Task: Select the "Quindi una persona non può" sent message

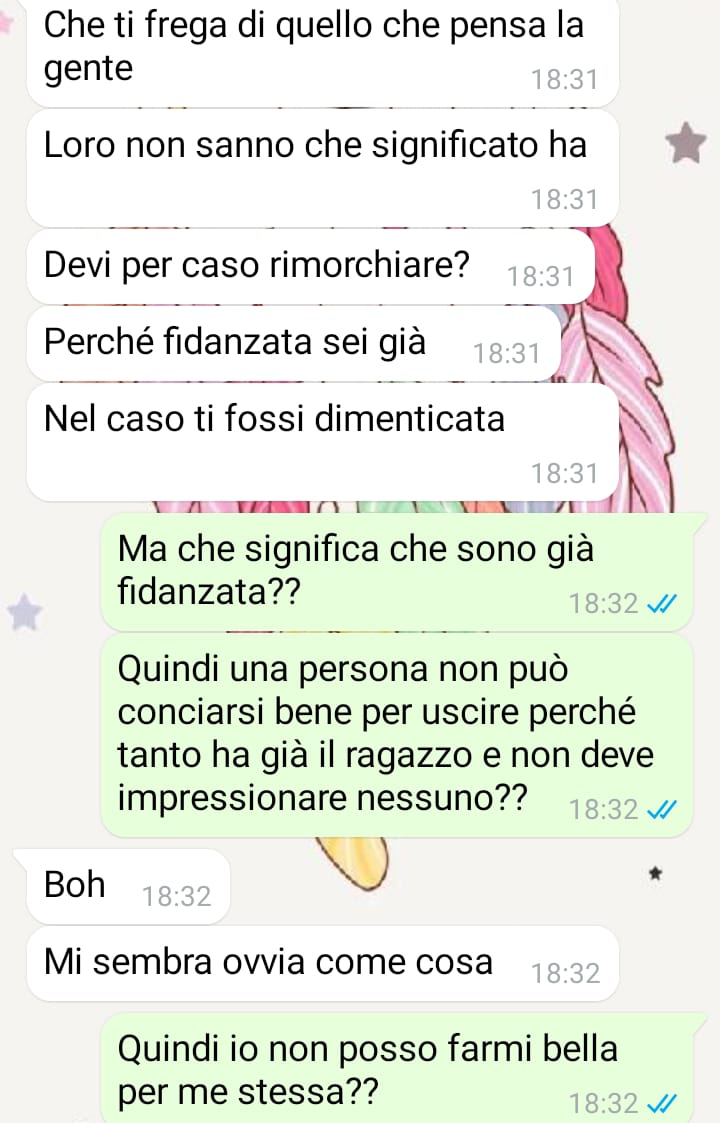Action: (398, 734)
